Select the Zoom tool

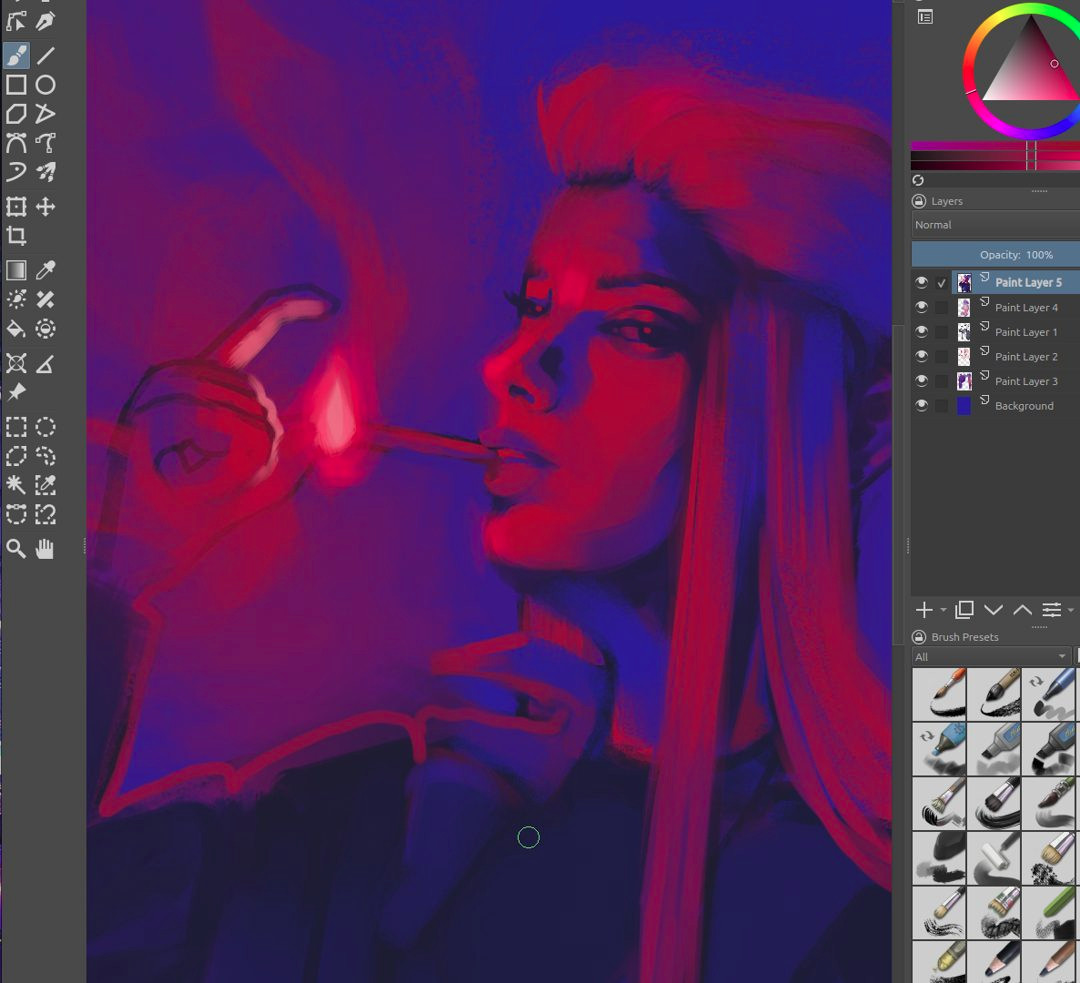coord(17,549)
